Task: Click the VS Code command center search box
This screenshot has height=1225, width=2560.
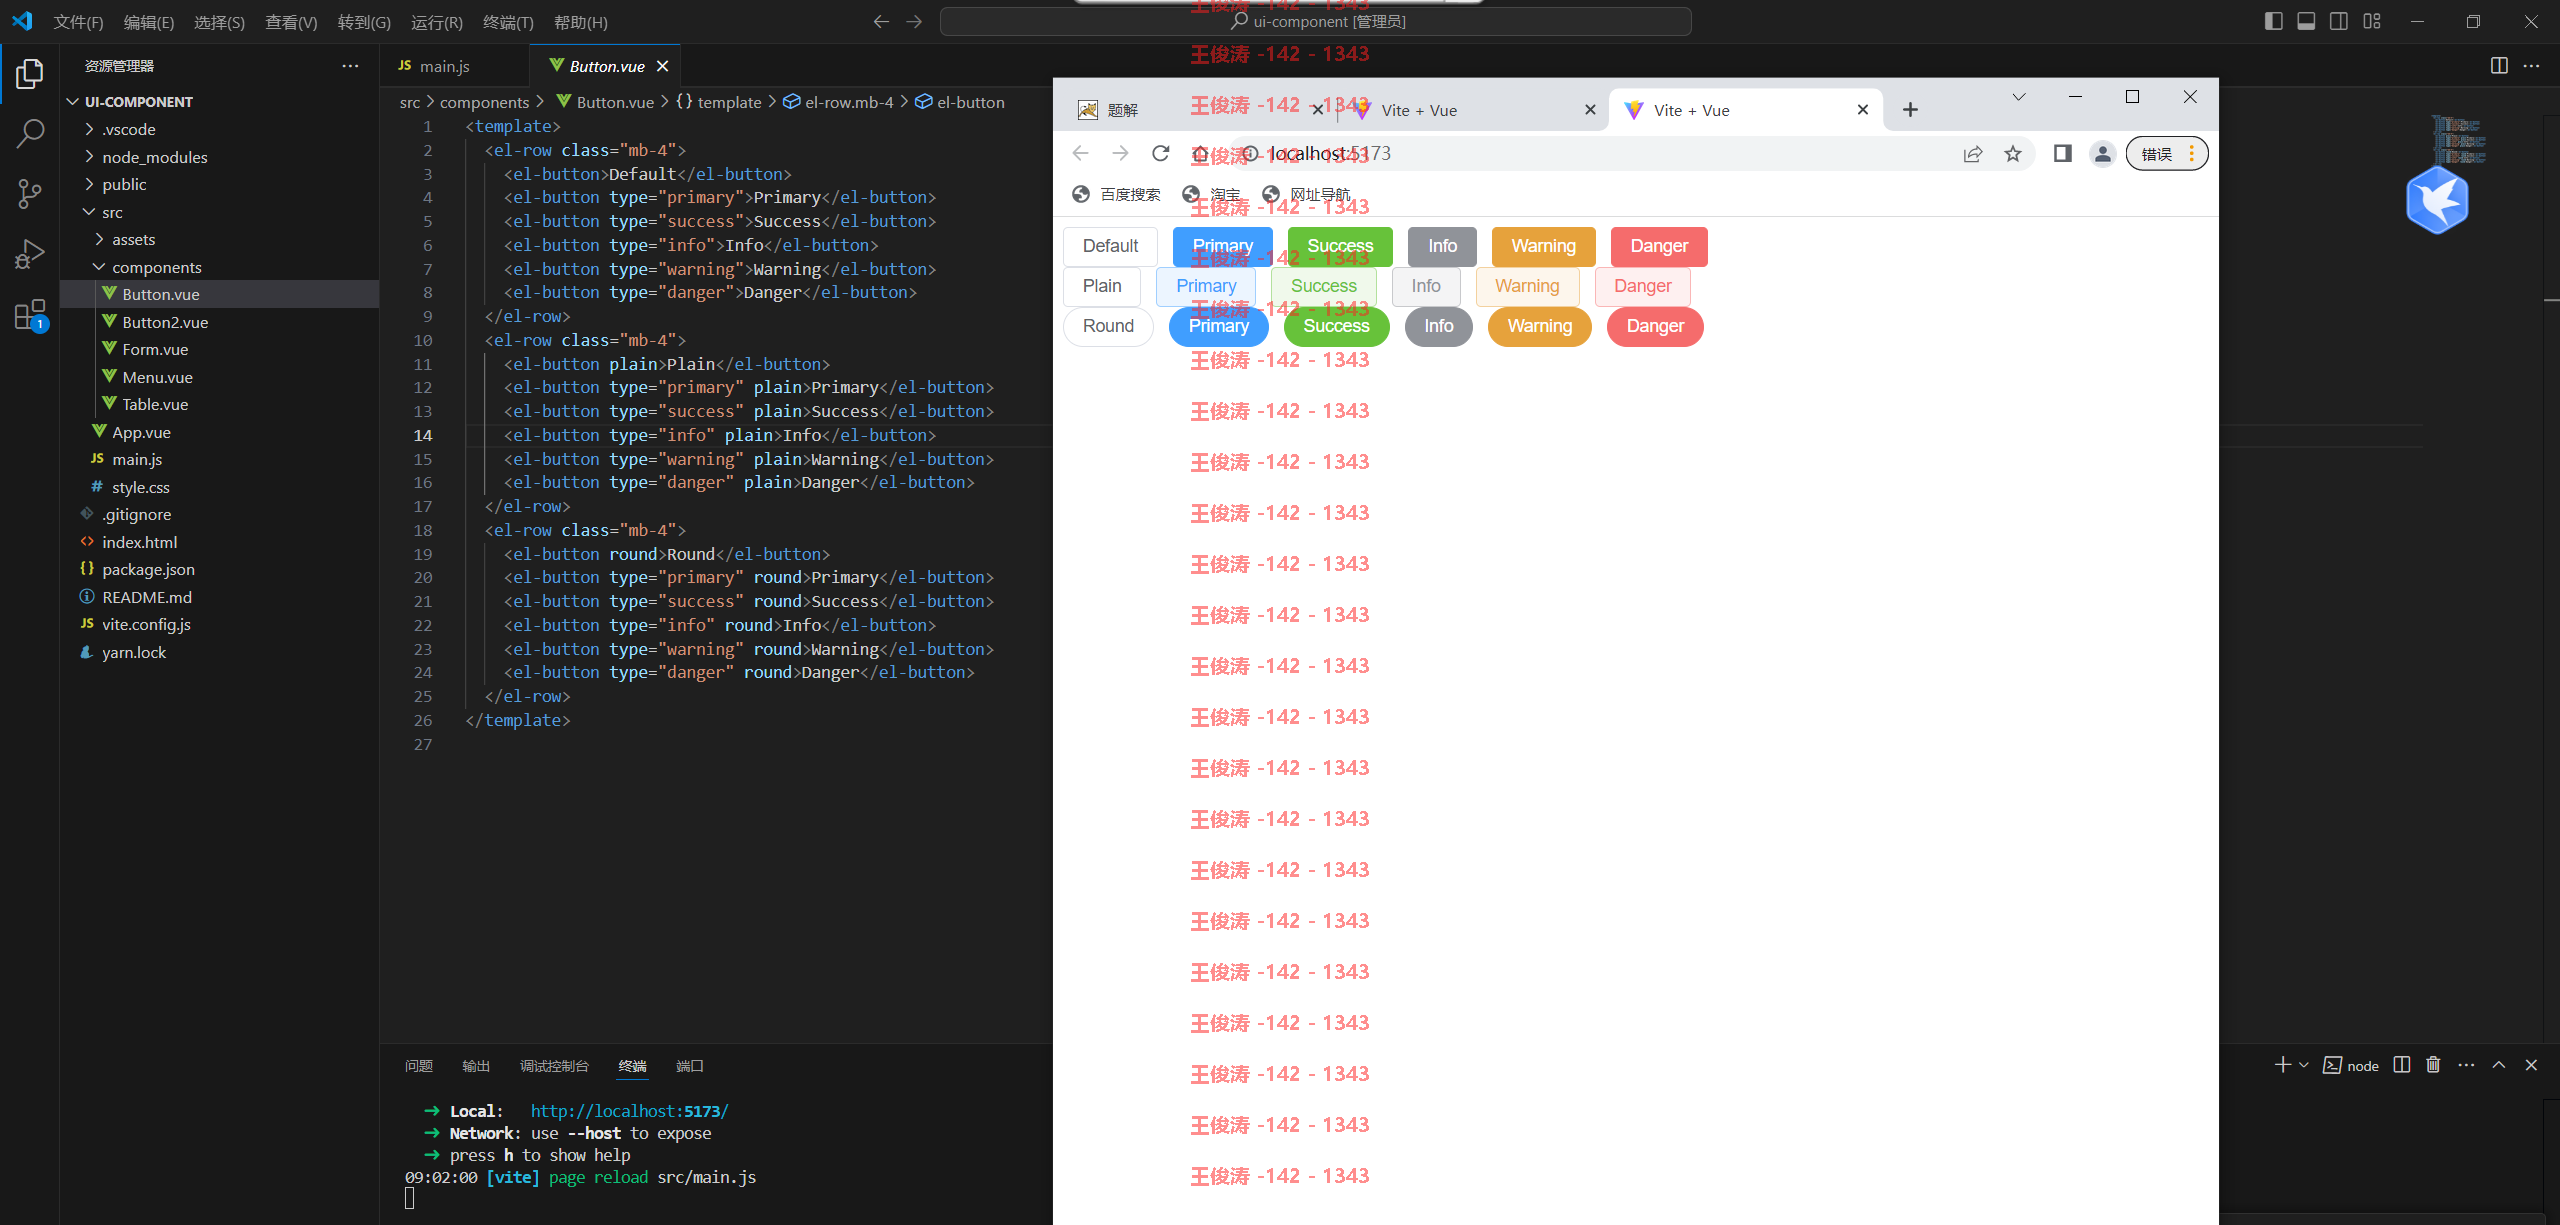Action: (1316, 21)
